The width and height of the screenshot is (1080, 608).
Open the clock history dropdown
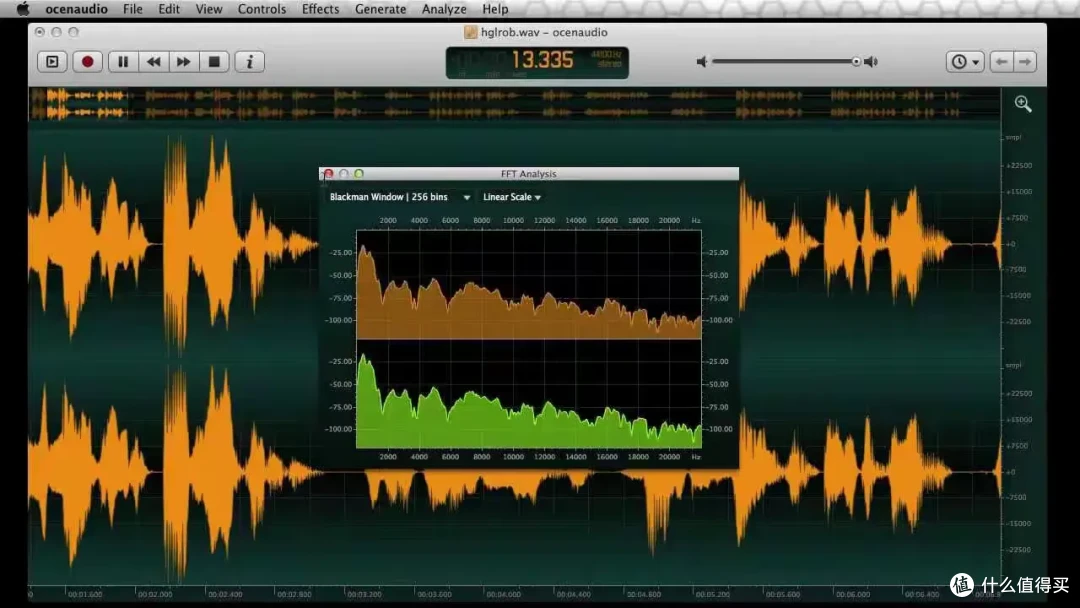pos(965,62)
